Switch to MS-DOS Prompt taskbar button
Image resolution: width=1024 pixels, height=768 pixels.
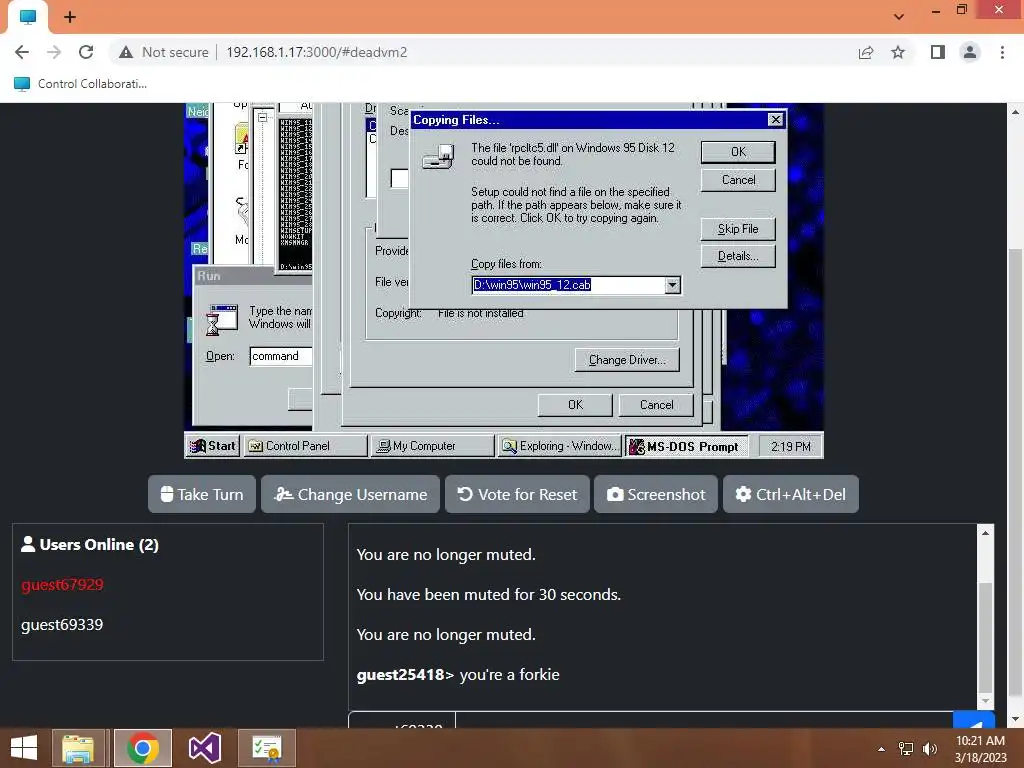tap(686, 446)
